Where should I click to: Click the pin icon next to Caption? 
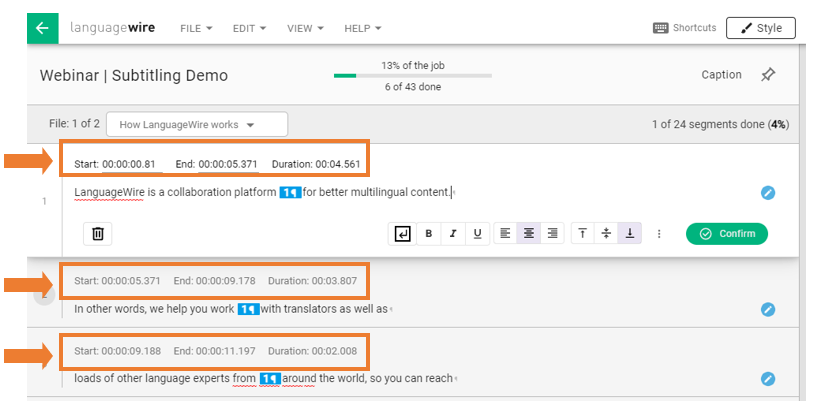(x=768, y=75)
